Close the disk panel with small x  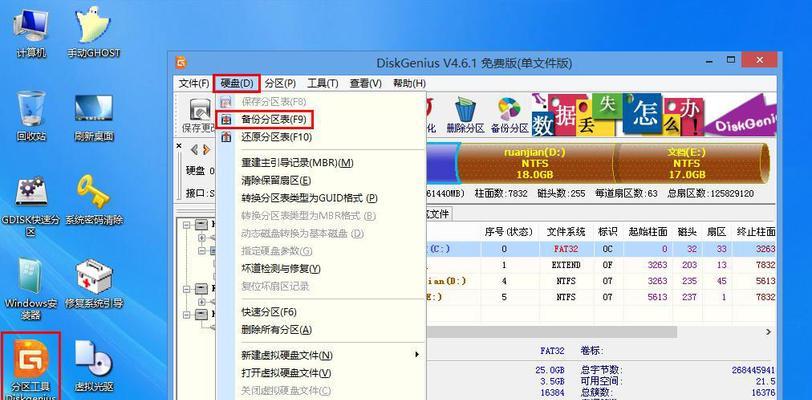tap(179, 147)
